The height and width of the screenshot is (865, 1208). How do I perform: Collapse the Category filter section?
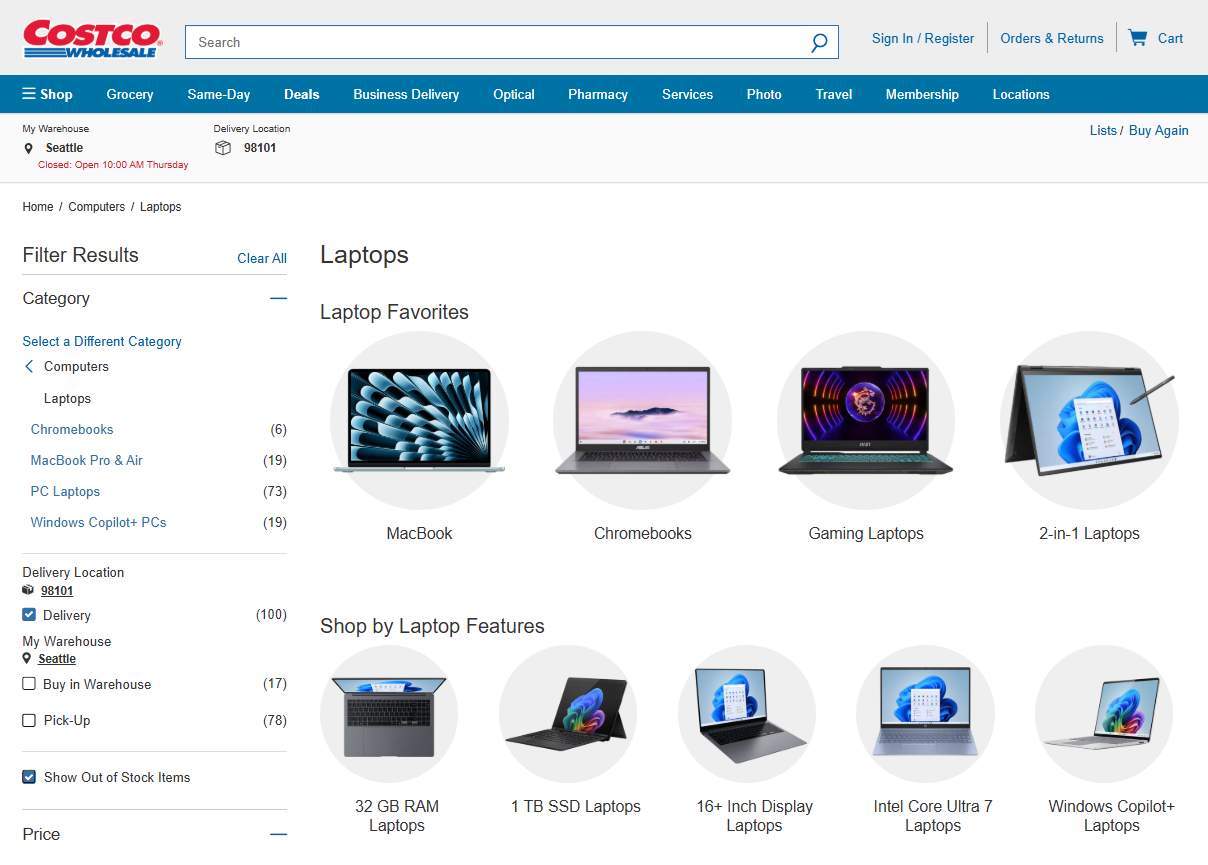click(278, 298)
